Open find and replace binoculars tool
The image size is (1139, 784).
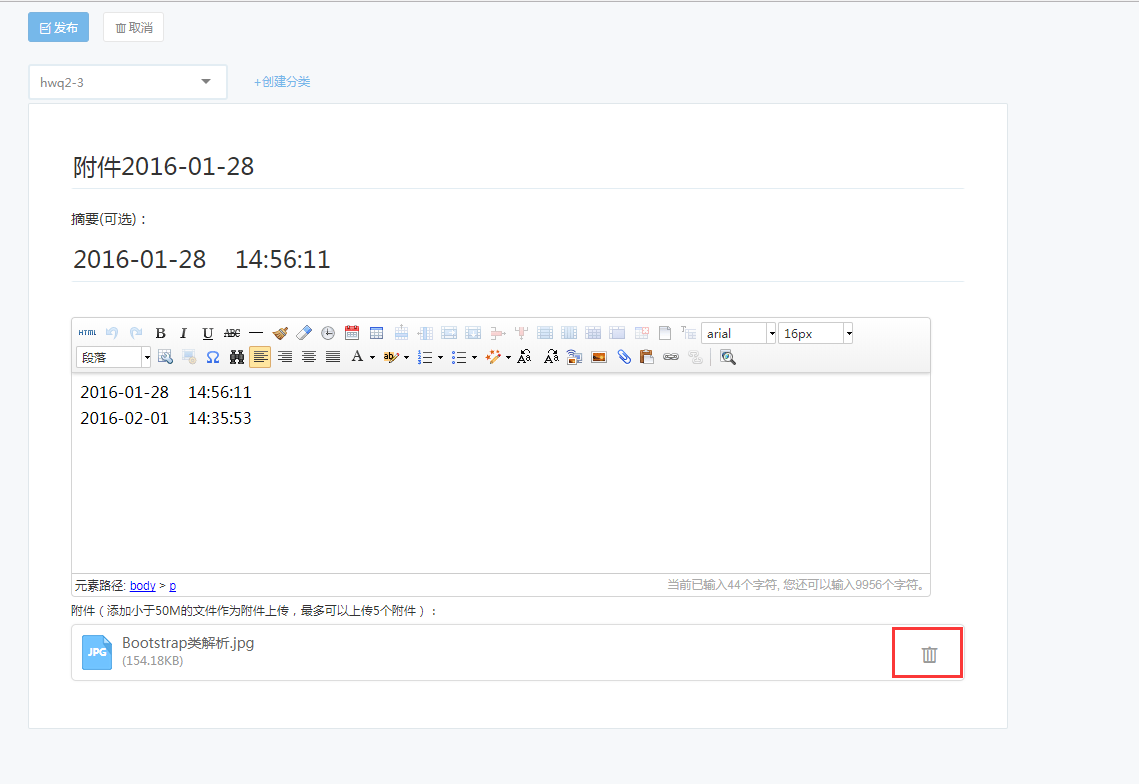pyautogui.click(x=237, y=357)
